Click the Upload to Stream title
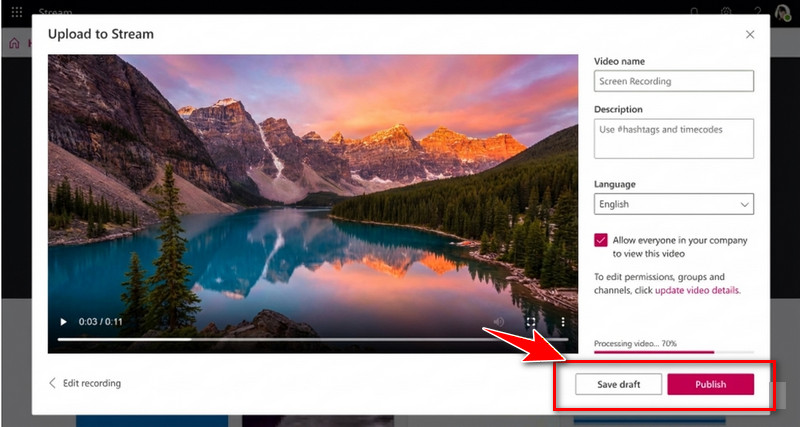The width and height of the screenshot is (800, 427). tap(101, 34)
